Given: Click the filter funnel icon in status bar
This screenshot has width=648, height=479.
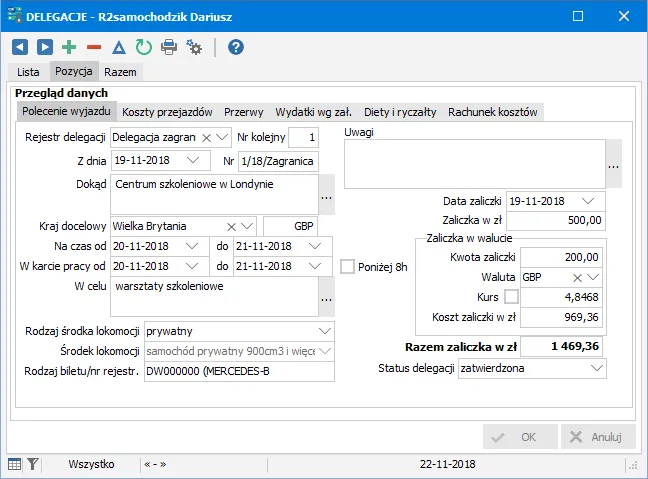Looking at the screenshot, I should coord(32,464).
